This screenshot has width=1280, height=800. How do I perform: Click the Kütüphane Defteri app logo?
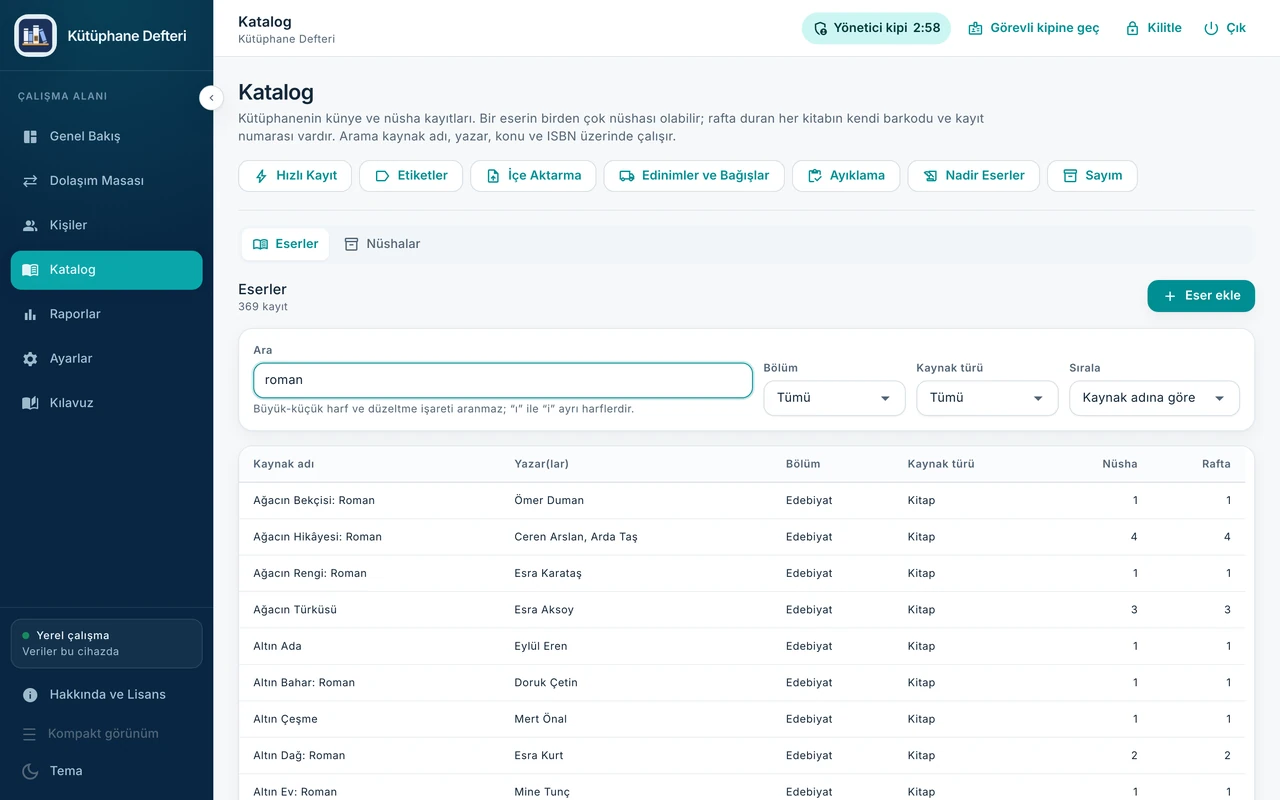click(x=35, y=35)
